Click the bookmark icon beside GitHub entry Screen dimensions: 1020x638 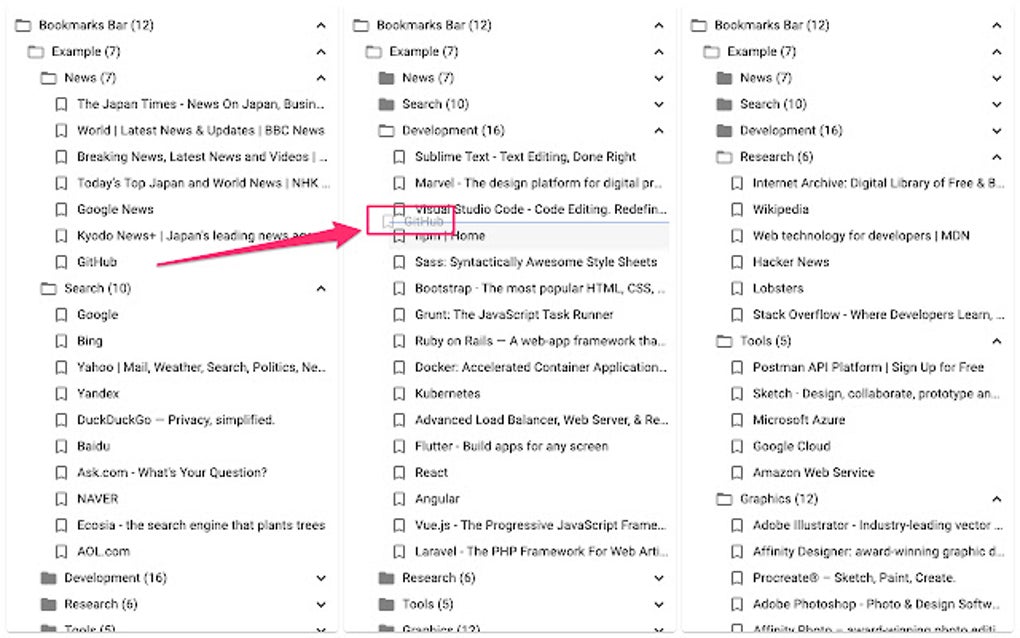point(61,262)
